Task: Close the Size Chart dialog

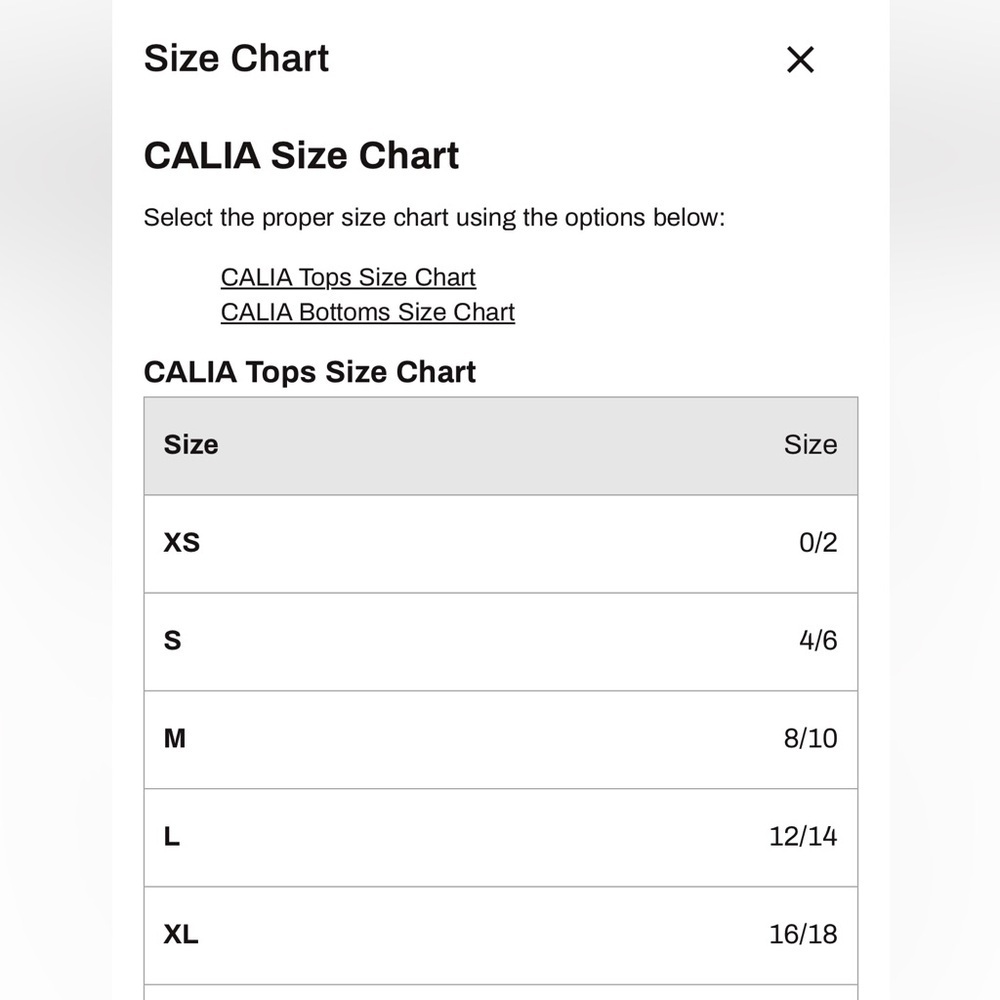Action: 800,59
